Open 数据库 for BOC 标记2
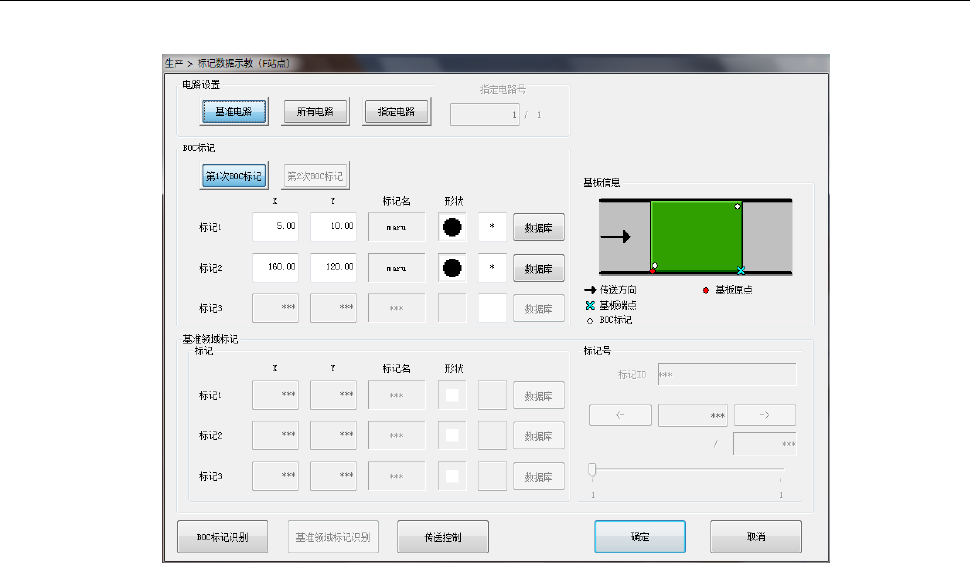970x563 pixels. 539,268
